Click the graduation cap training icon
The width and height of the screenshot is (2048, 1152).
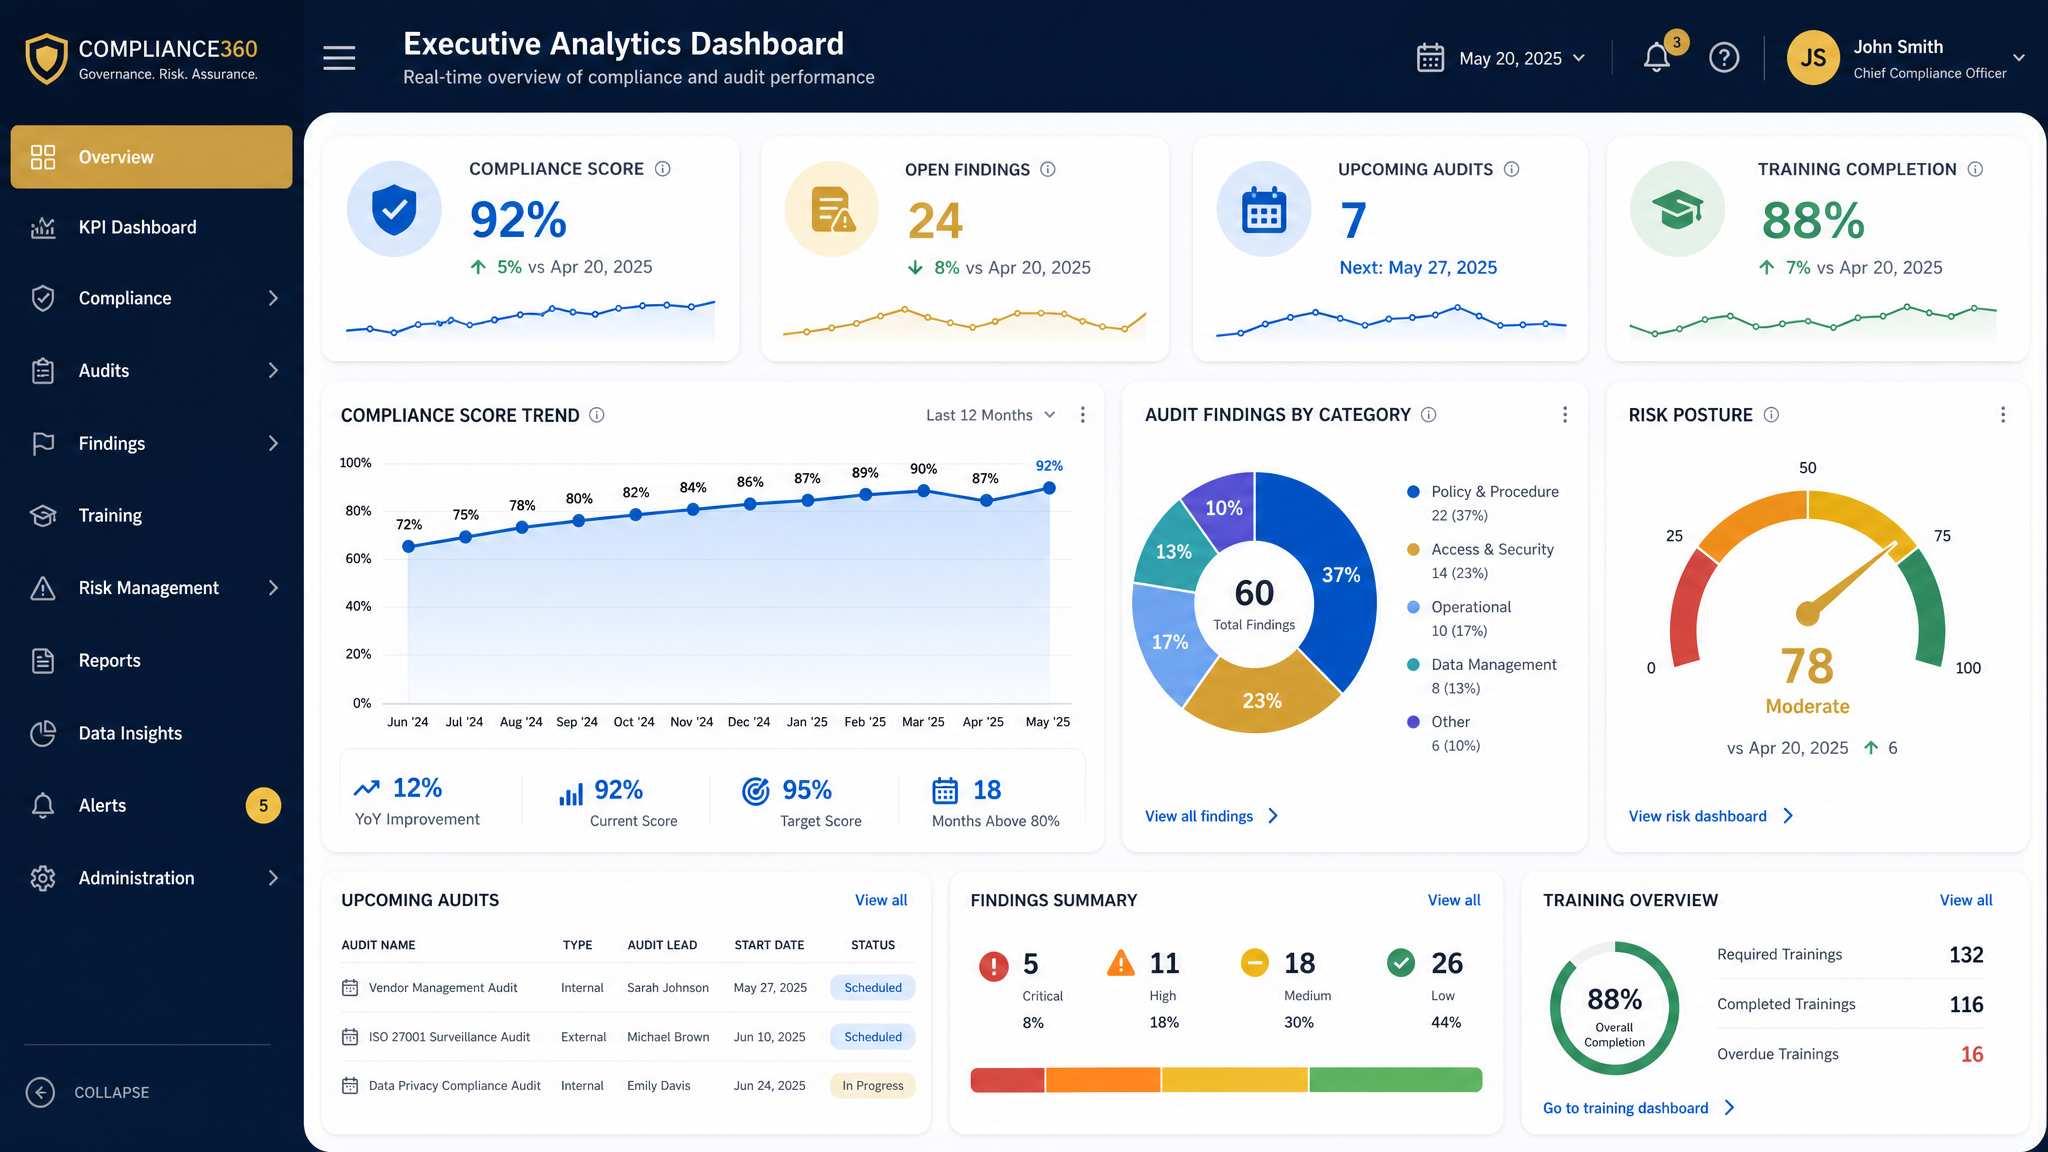[x=1677, y=209]
